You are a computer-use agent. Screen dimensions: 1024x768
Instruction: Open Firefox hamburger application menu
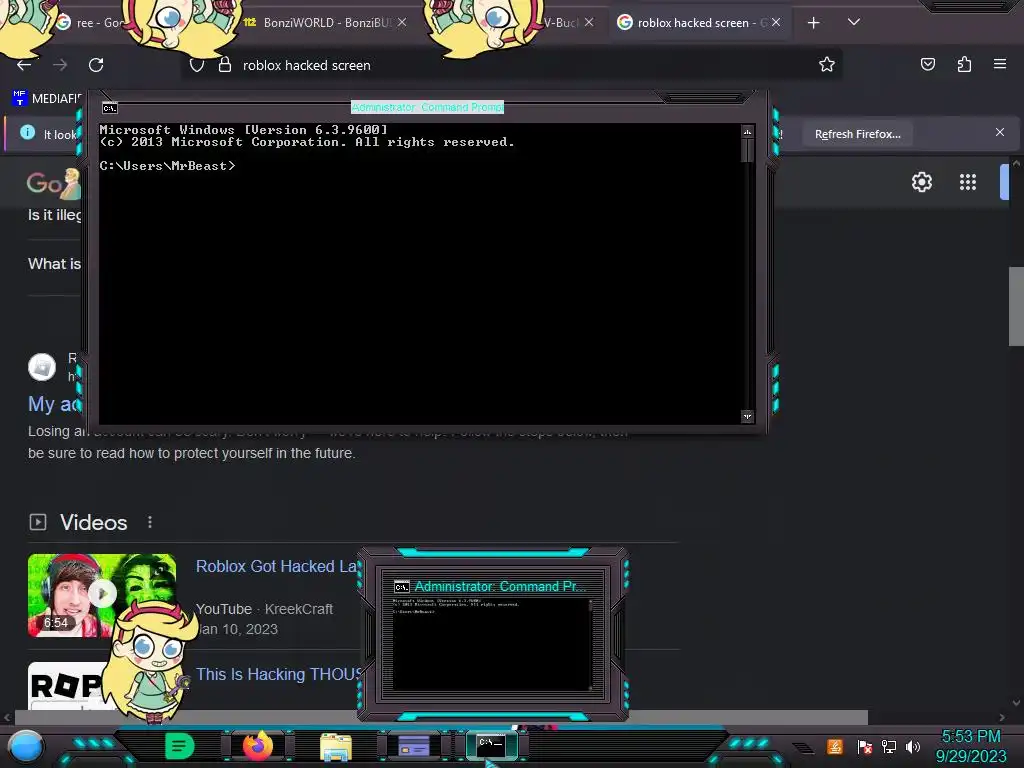pos(1000,64)
